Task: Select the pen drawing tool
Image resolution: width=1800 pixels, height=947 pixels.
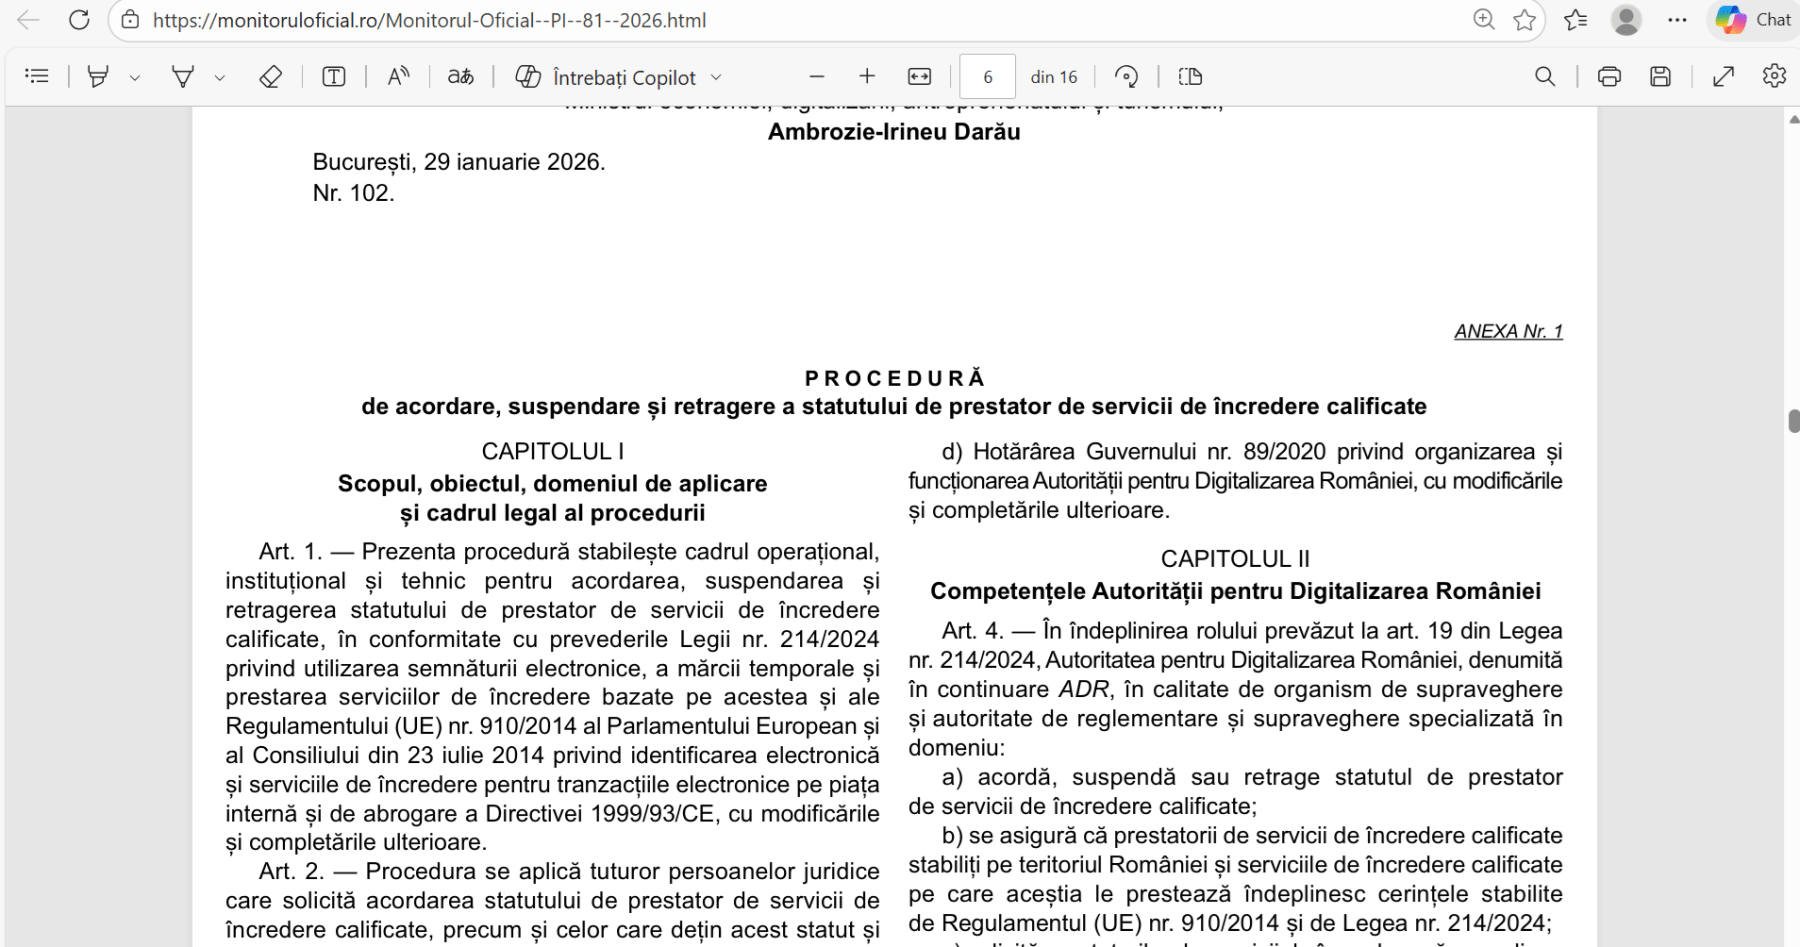Action: 182,75
